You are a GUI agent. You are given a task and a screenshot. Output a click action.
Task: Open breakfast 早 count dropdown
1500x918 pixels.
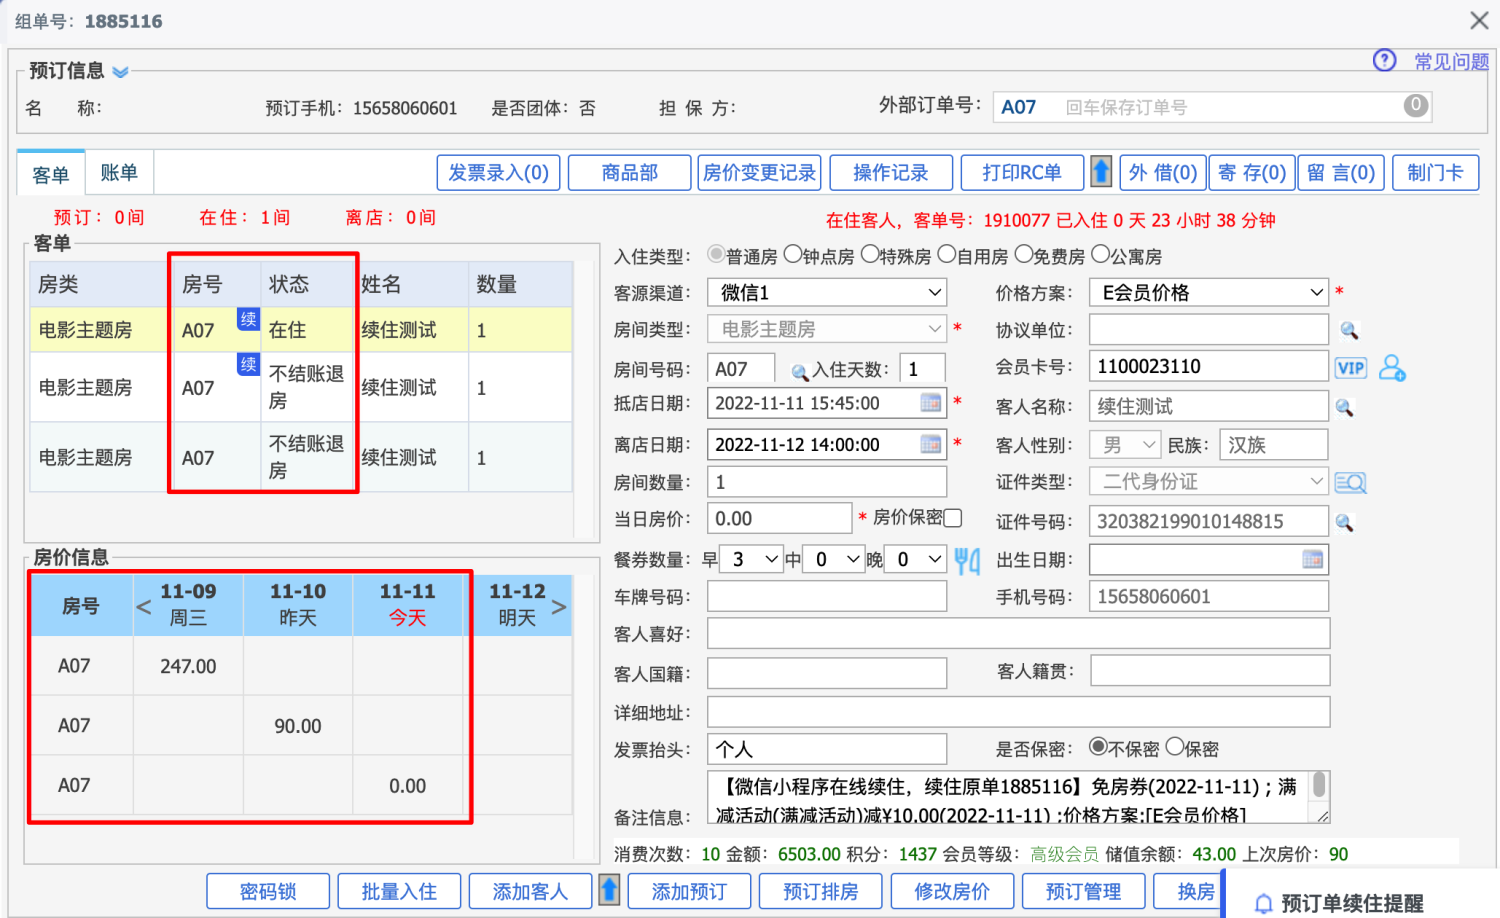(x=752, y=559)
